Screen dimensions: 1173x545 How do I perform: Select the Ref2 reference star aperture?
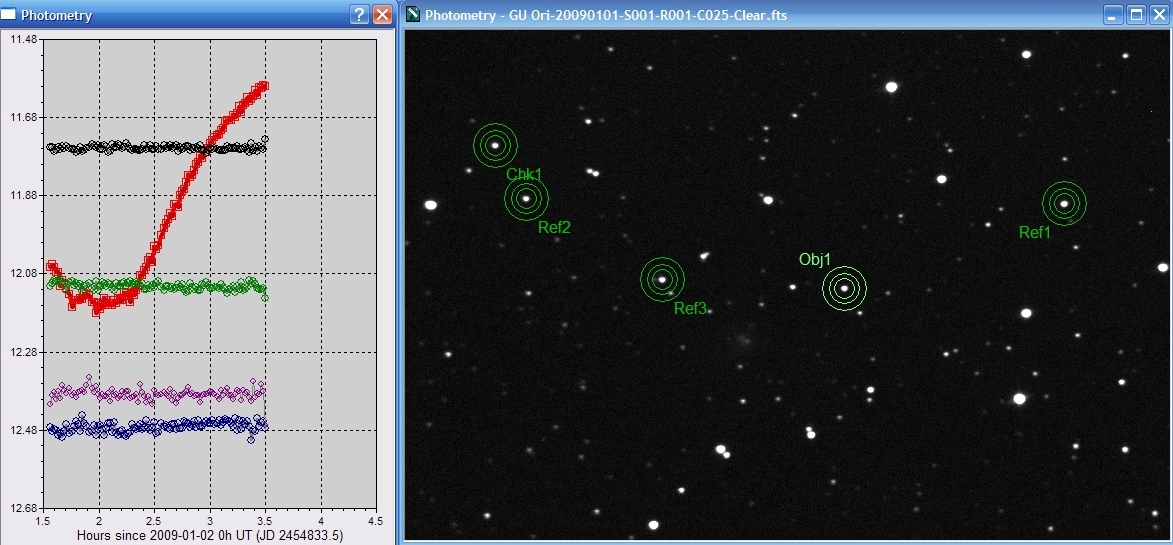[x=526, y=198]
